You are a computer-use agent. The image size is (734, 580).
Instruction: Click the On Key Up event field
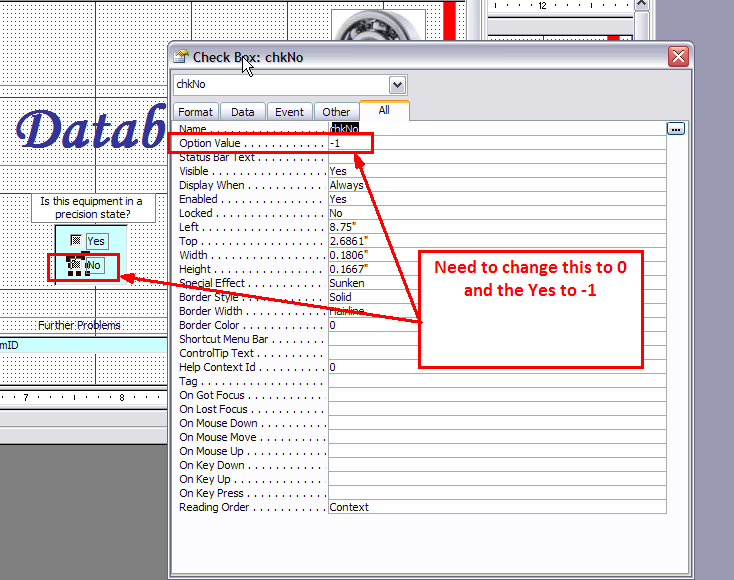click(497, 479)
